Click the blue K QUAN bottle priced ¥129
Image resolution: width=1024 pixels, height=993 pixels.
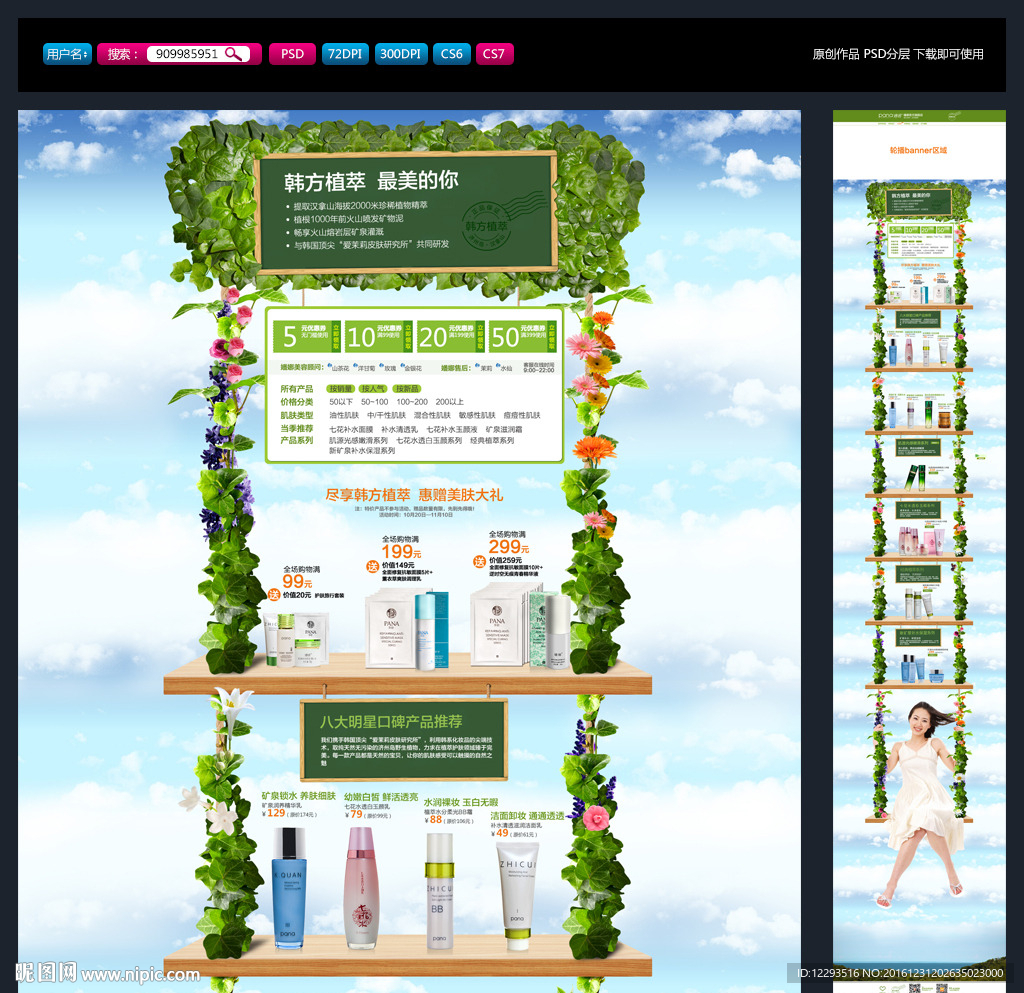coord(289,888)
